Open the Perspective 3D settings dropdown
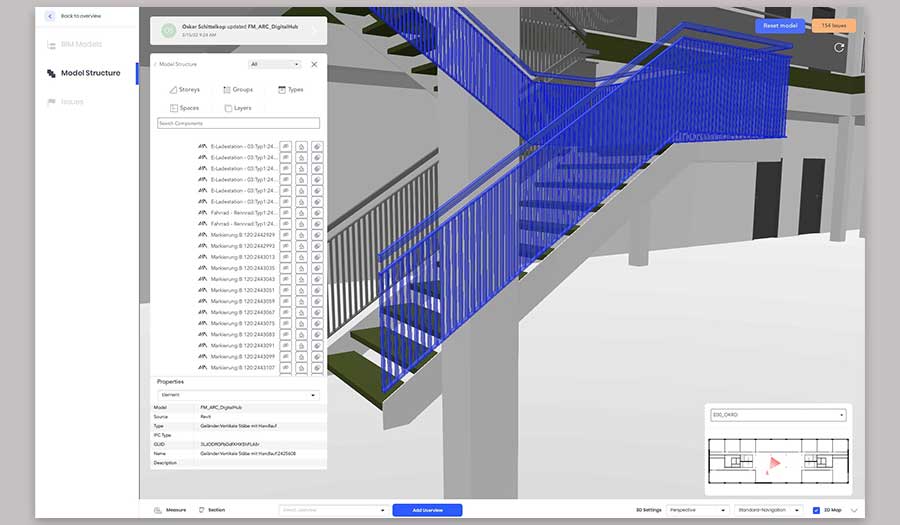The height and width of the screenshot is (525, 900). 697,510
